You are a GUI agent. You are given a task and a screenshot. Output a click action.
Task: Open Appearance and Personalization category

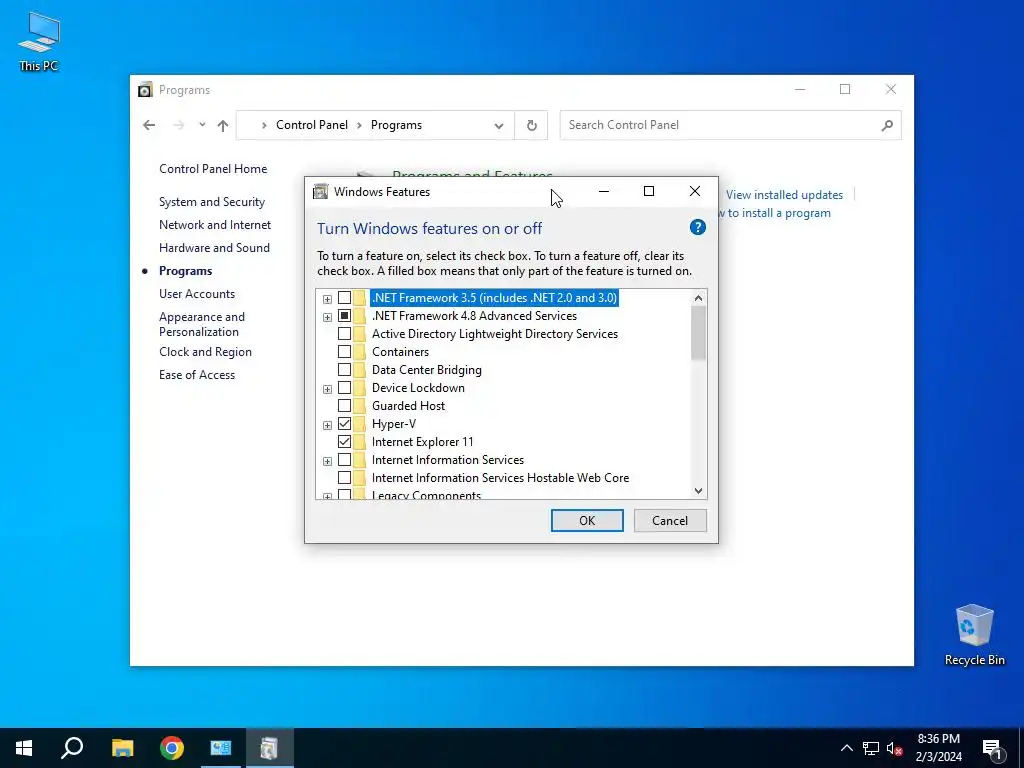202,324
